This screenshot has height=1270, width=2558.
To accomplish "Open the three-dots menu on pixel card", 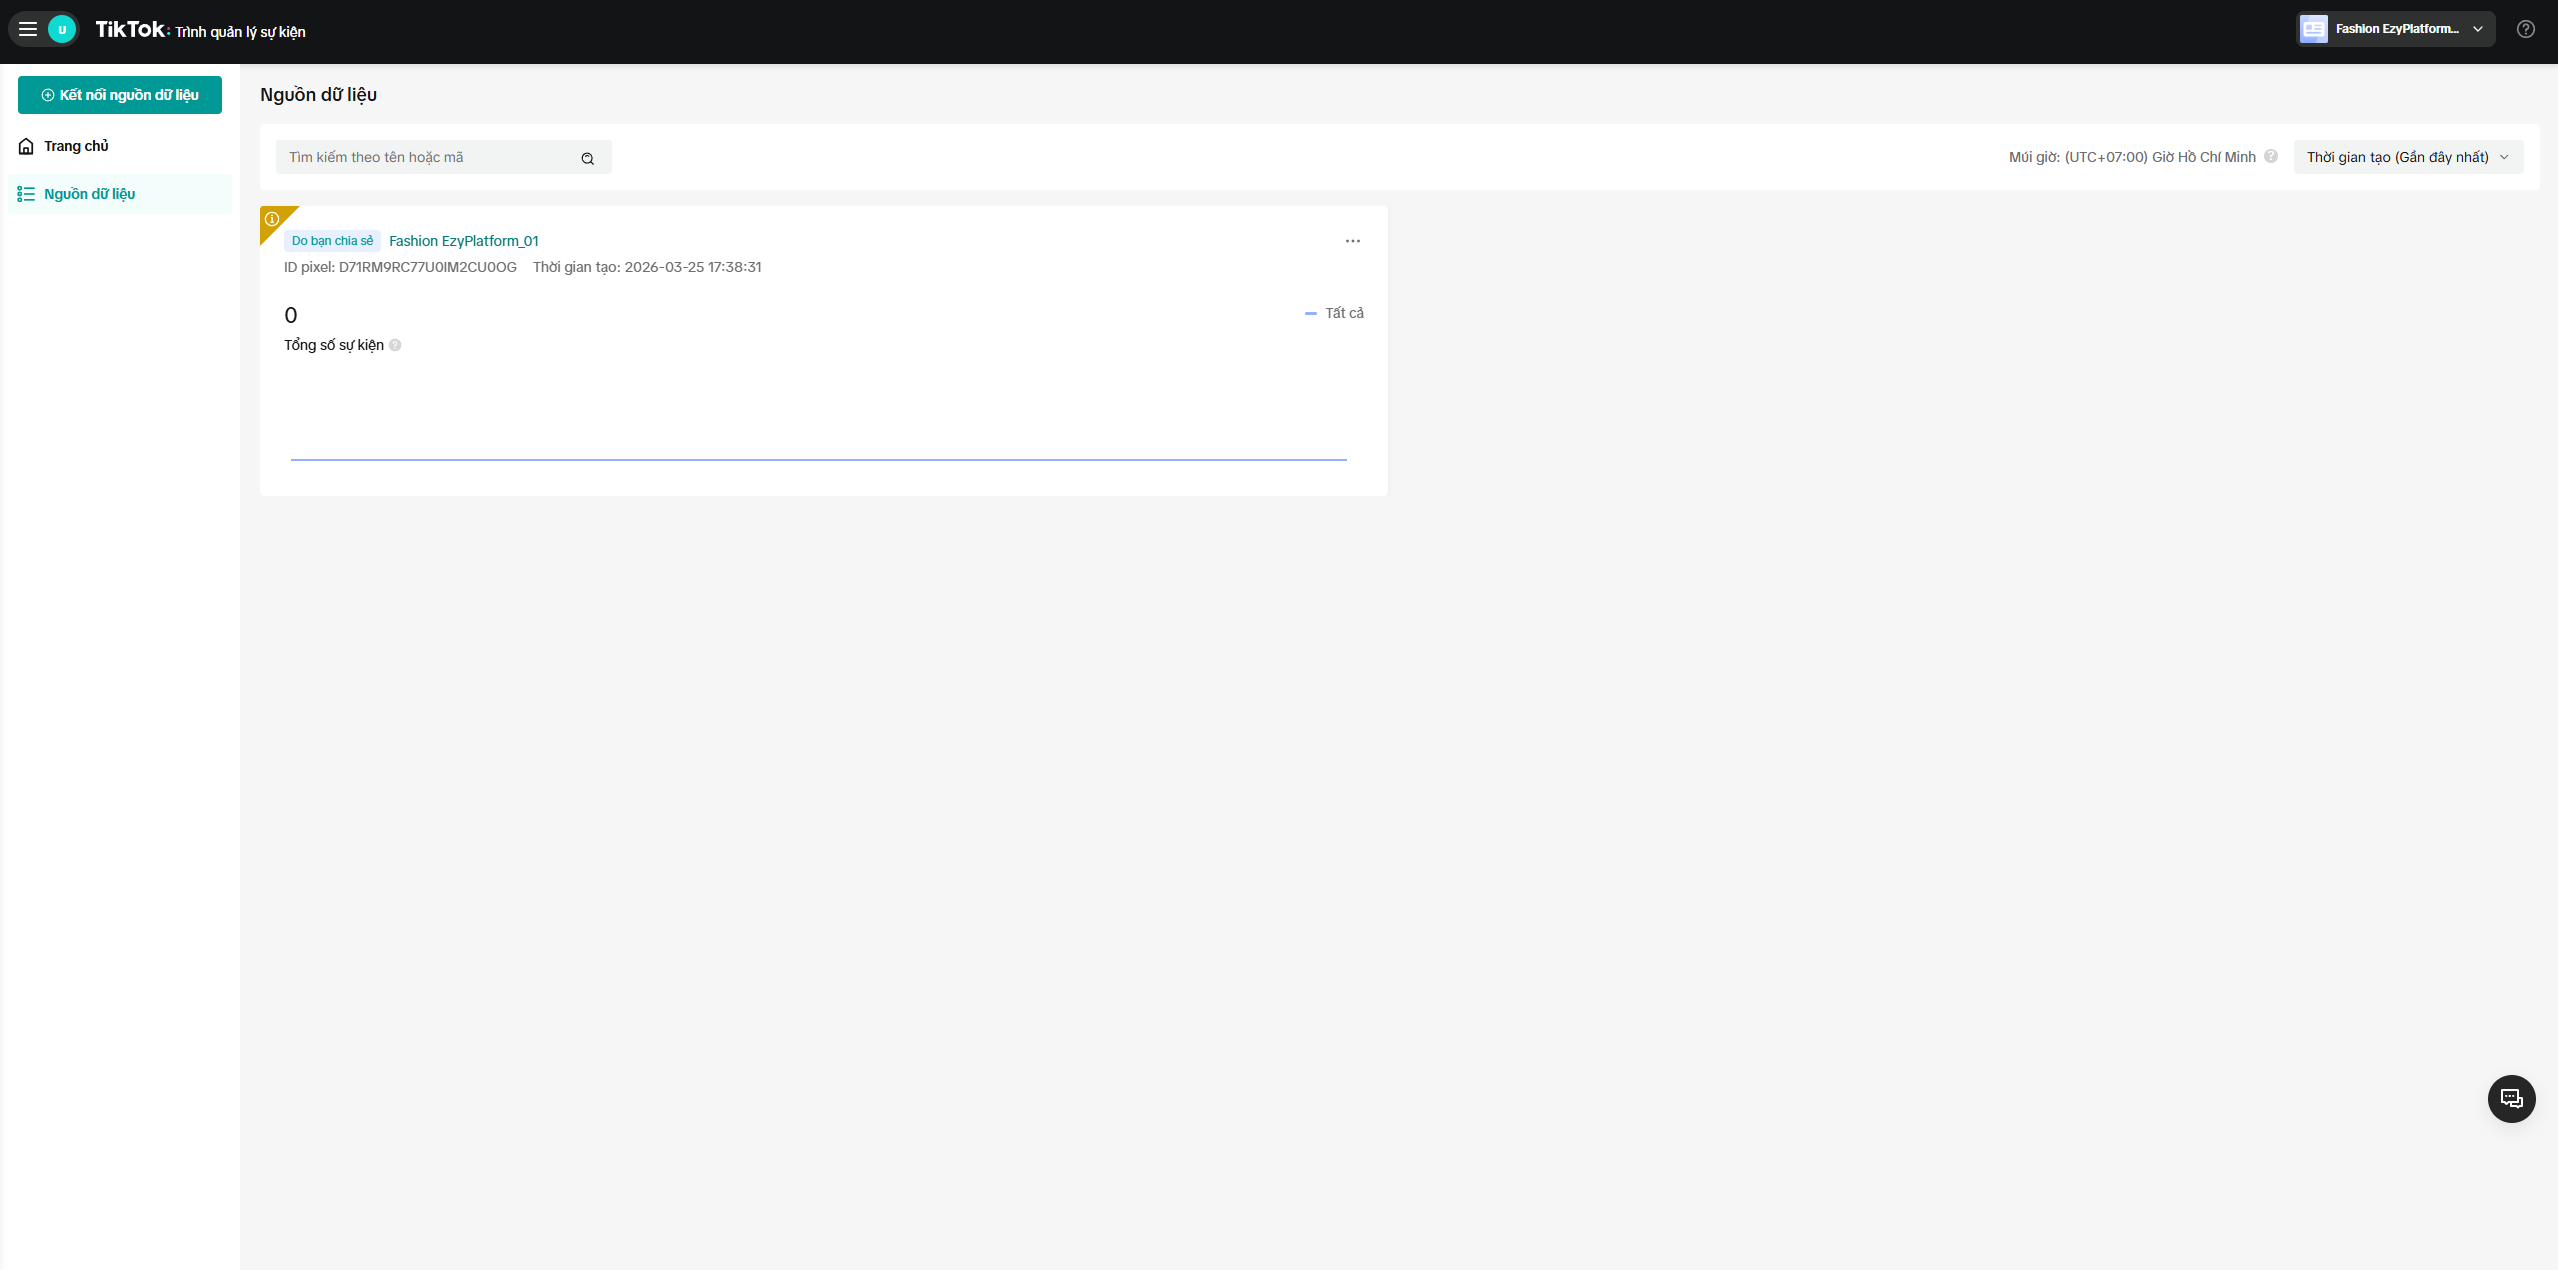I will pos(1352,241).
